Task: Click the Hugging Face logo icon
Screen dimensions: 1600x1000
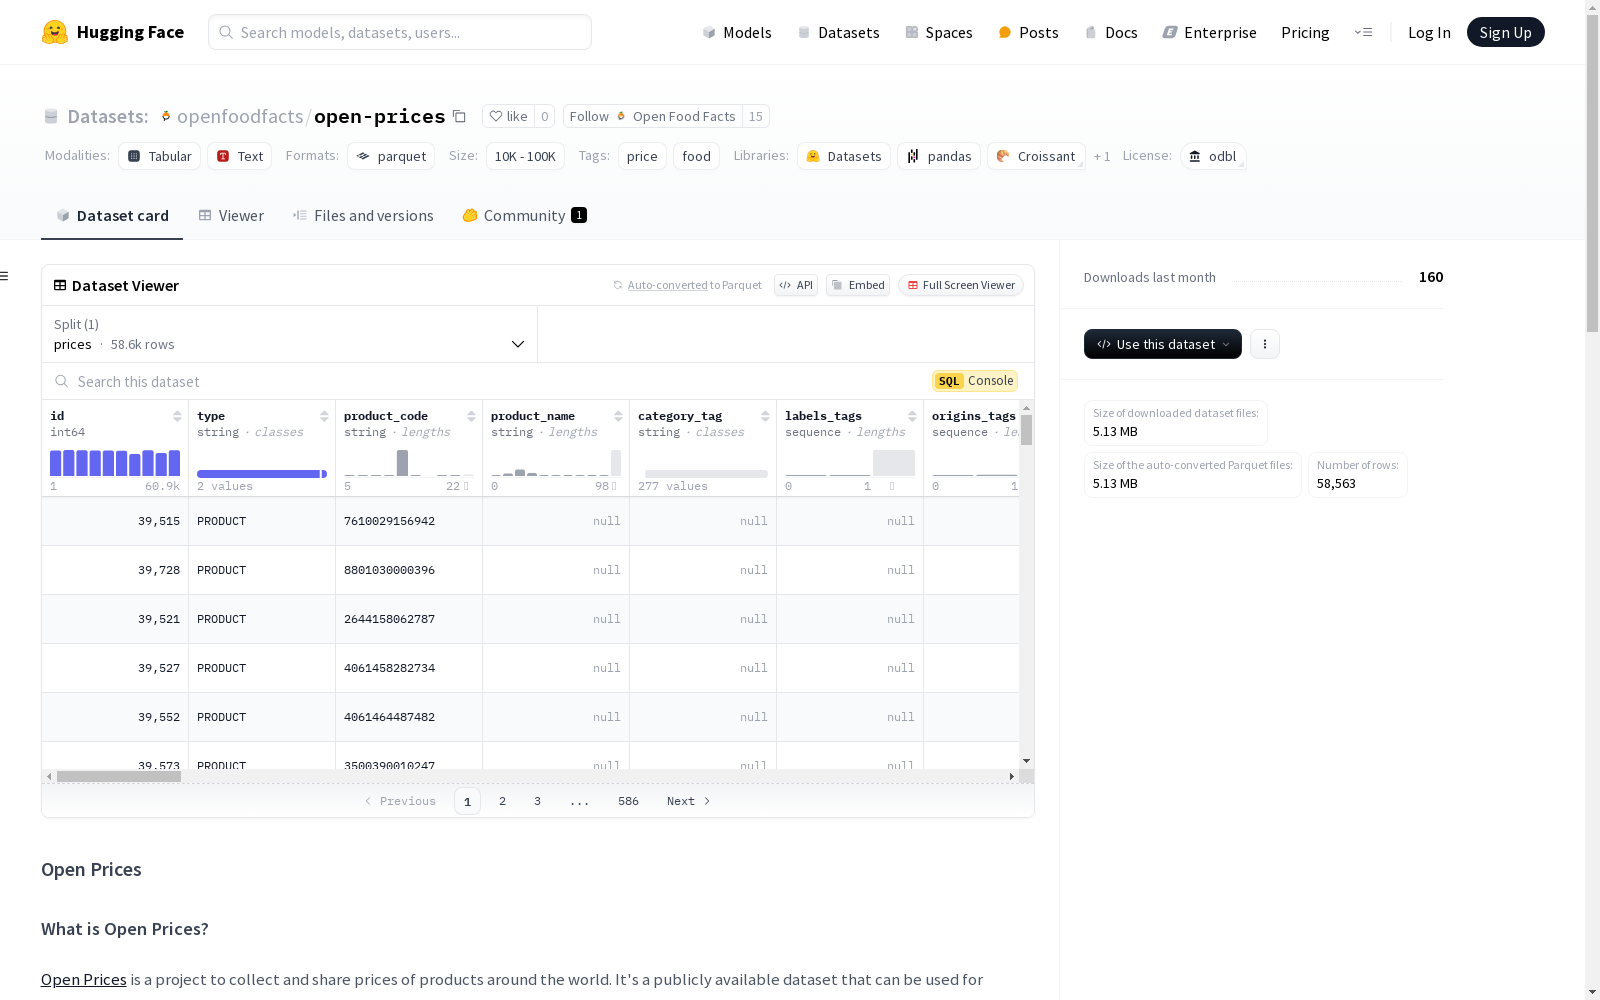Action: (55, 32)
